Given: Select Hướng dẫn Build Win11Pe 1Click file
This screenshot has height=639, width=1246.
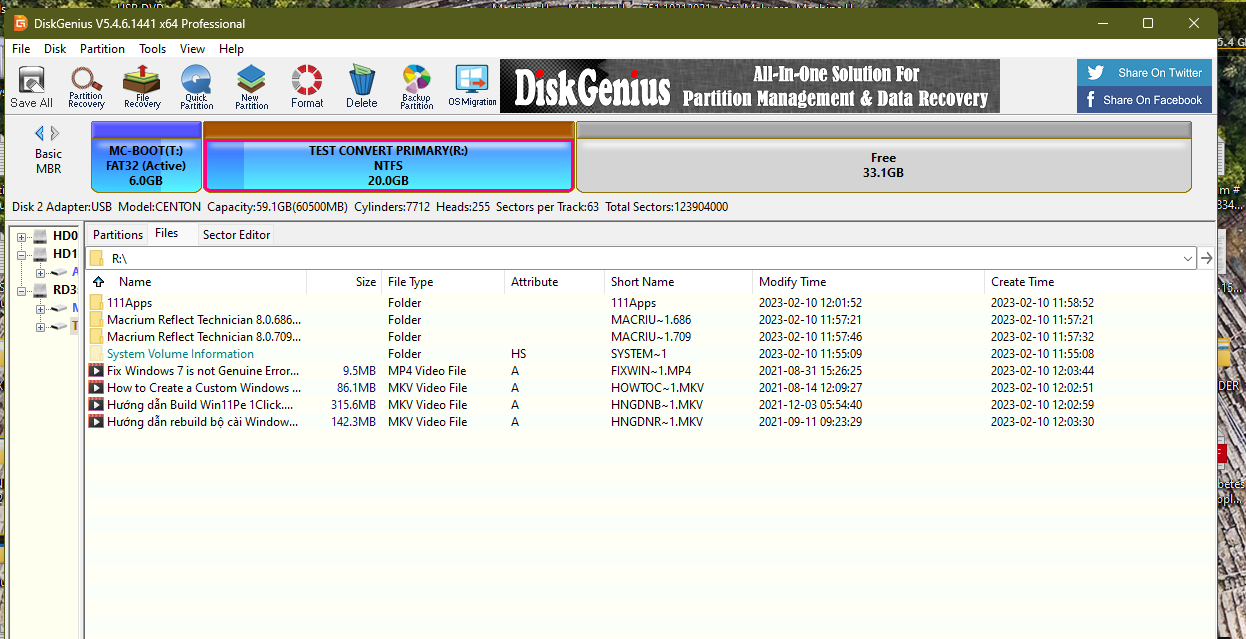Looking at the screenshot, I should click(x=201, y=405).
